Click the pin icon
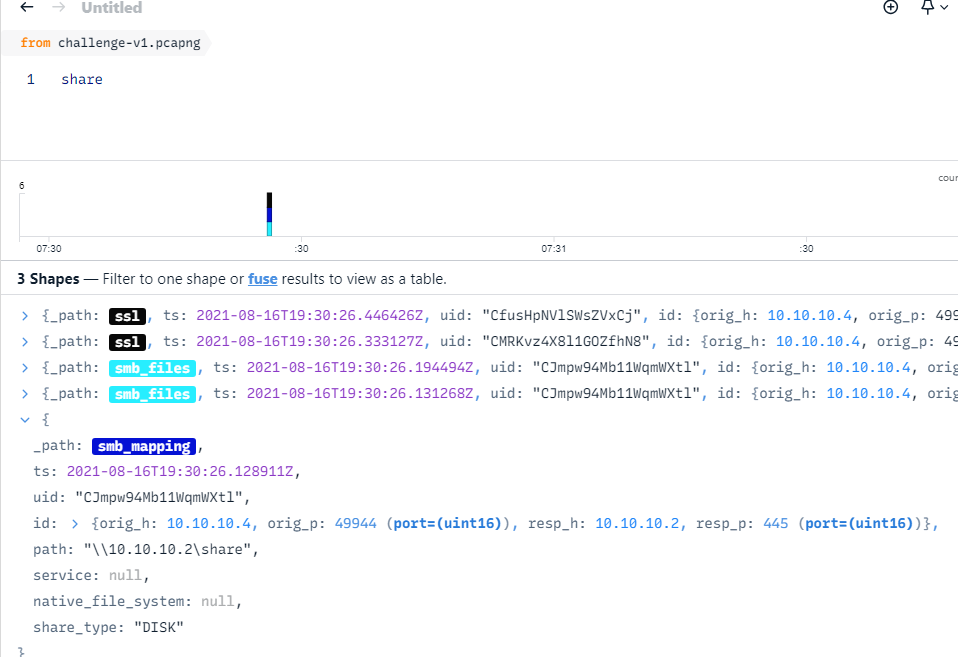Viewport: 958px width, 657px height. tap(927, 8)
